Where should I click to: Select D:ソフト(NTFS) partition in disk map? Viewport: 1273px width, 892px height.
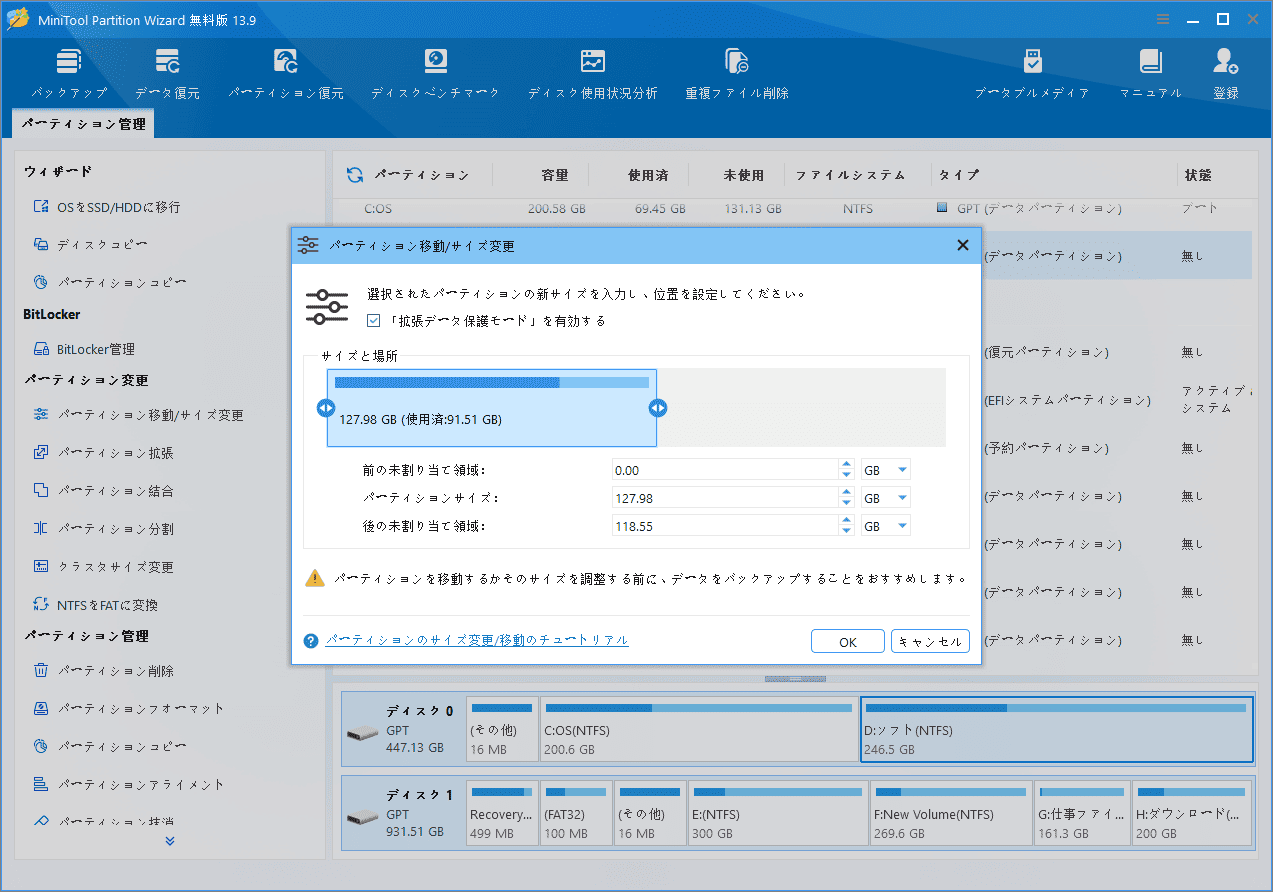[x=1056, y=730]
